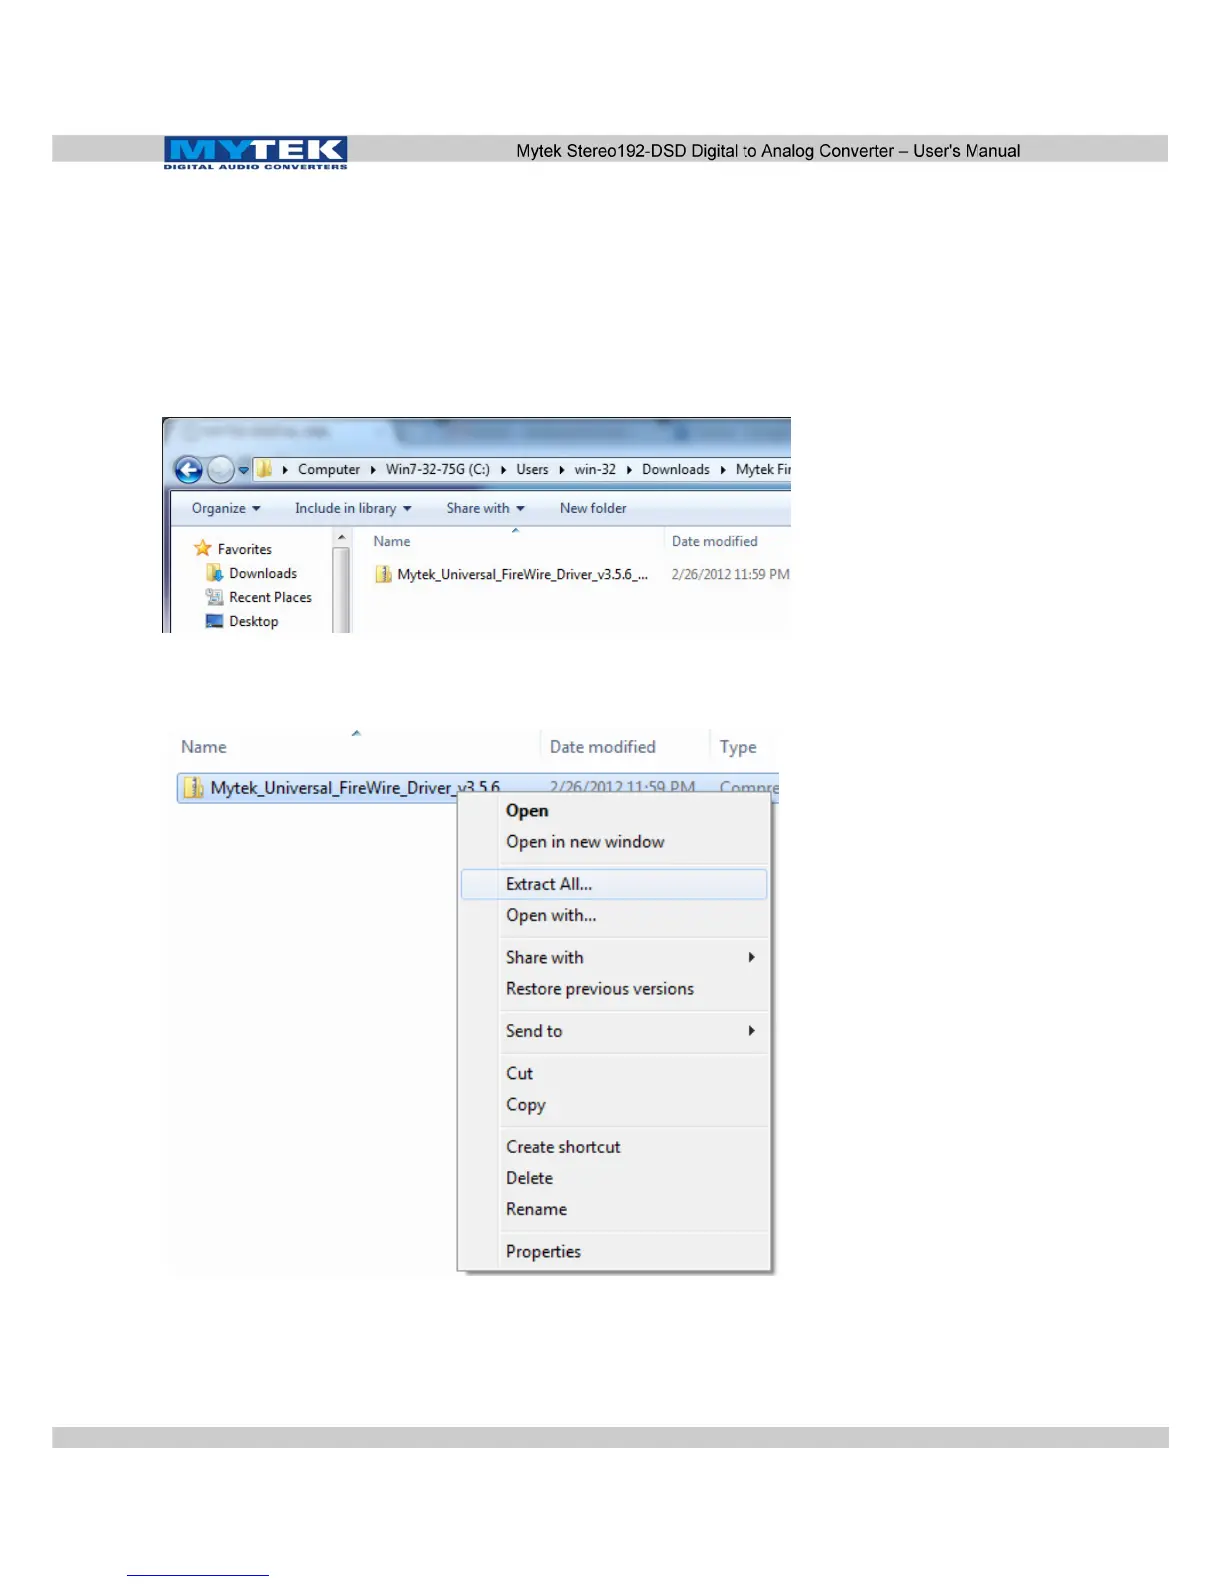The width and height of the screenshot is (1224, 1584).
Task: Click the folder icon in address bar
Action: pos(264,468)
